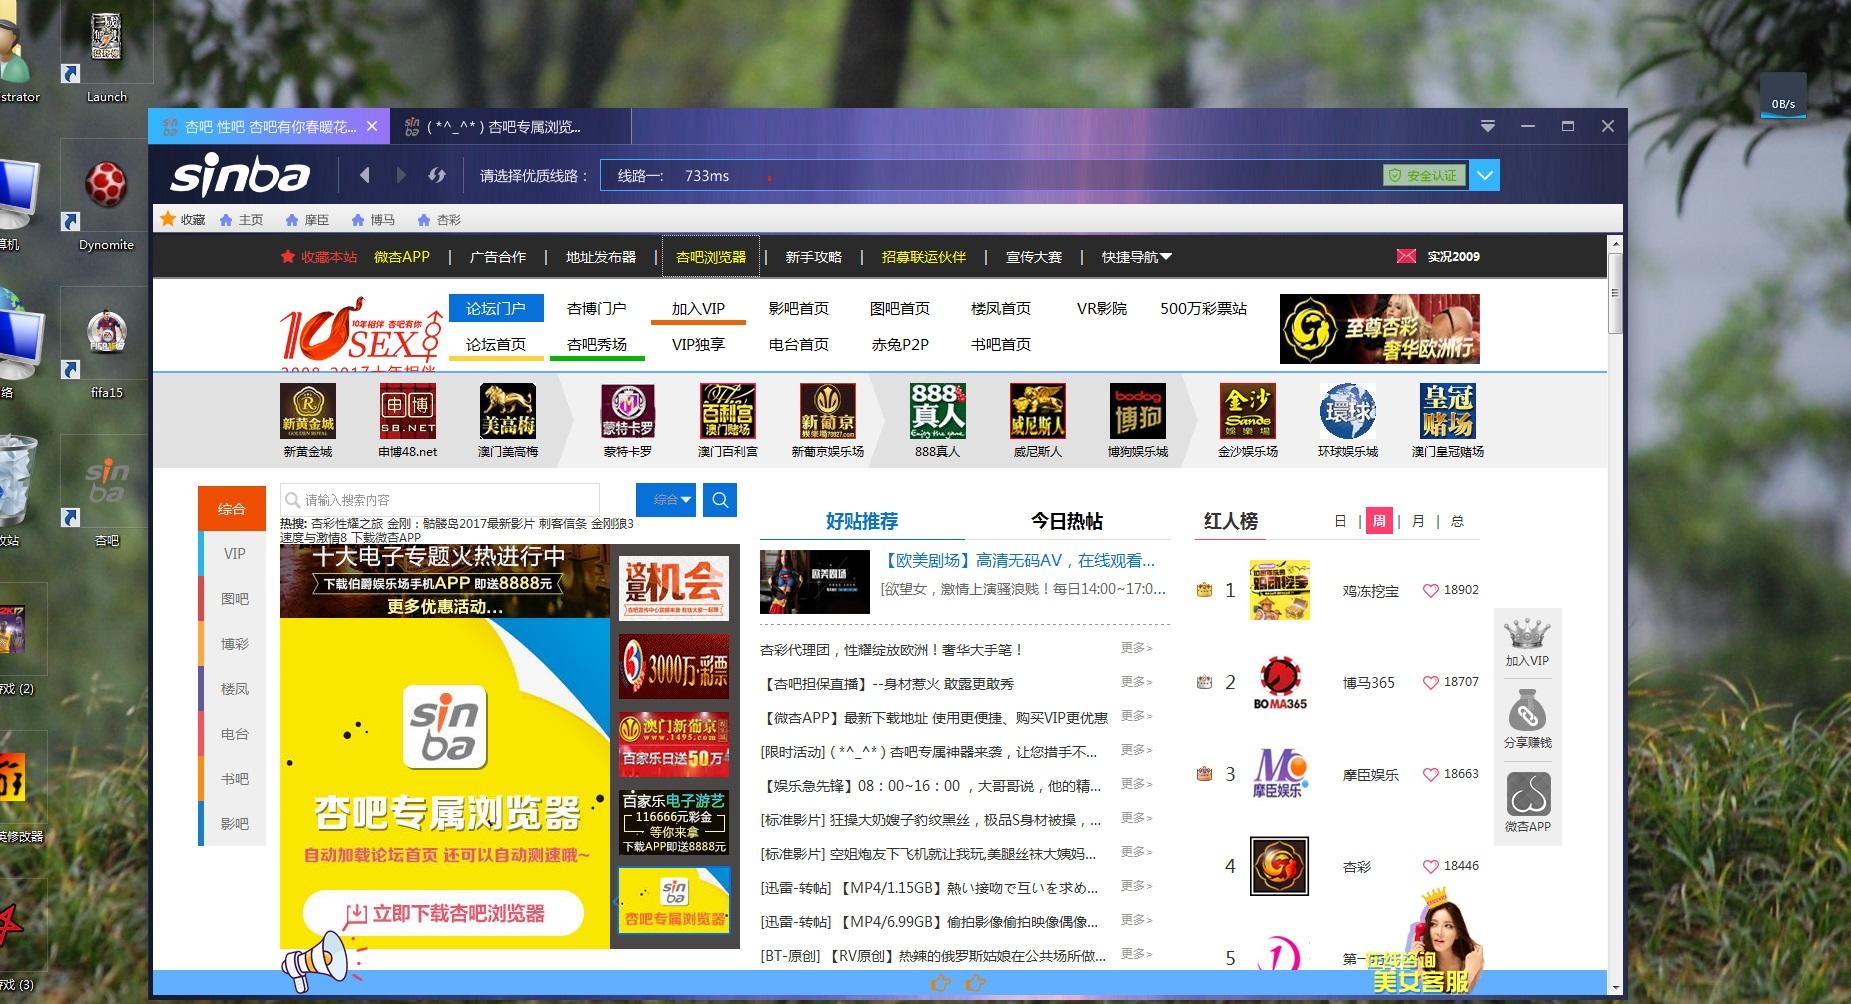
Task: Click the sinba browser logo
Action: click(x=240, y=174)
